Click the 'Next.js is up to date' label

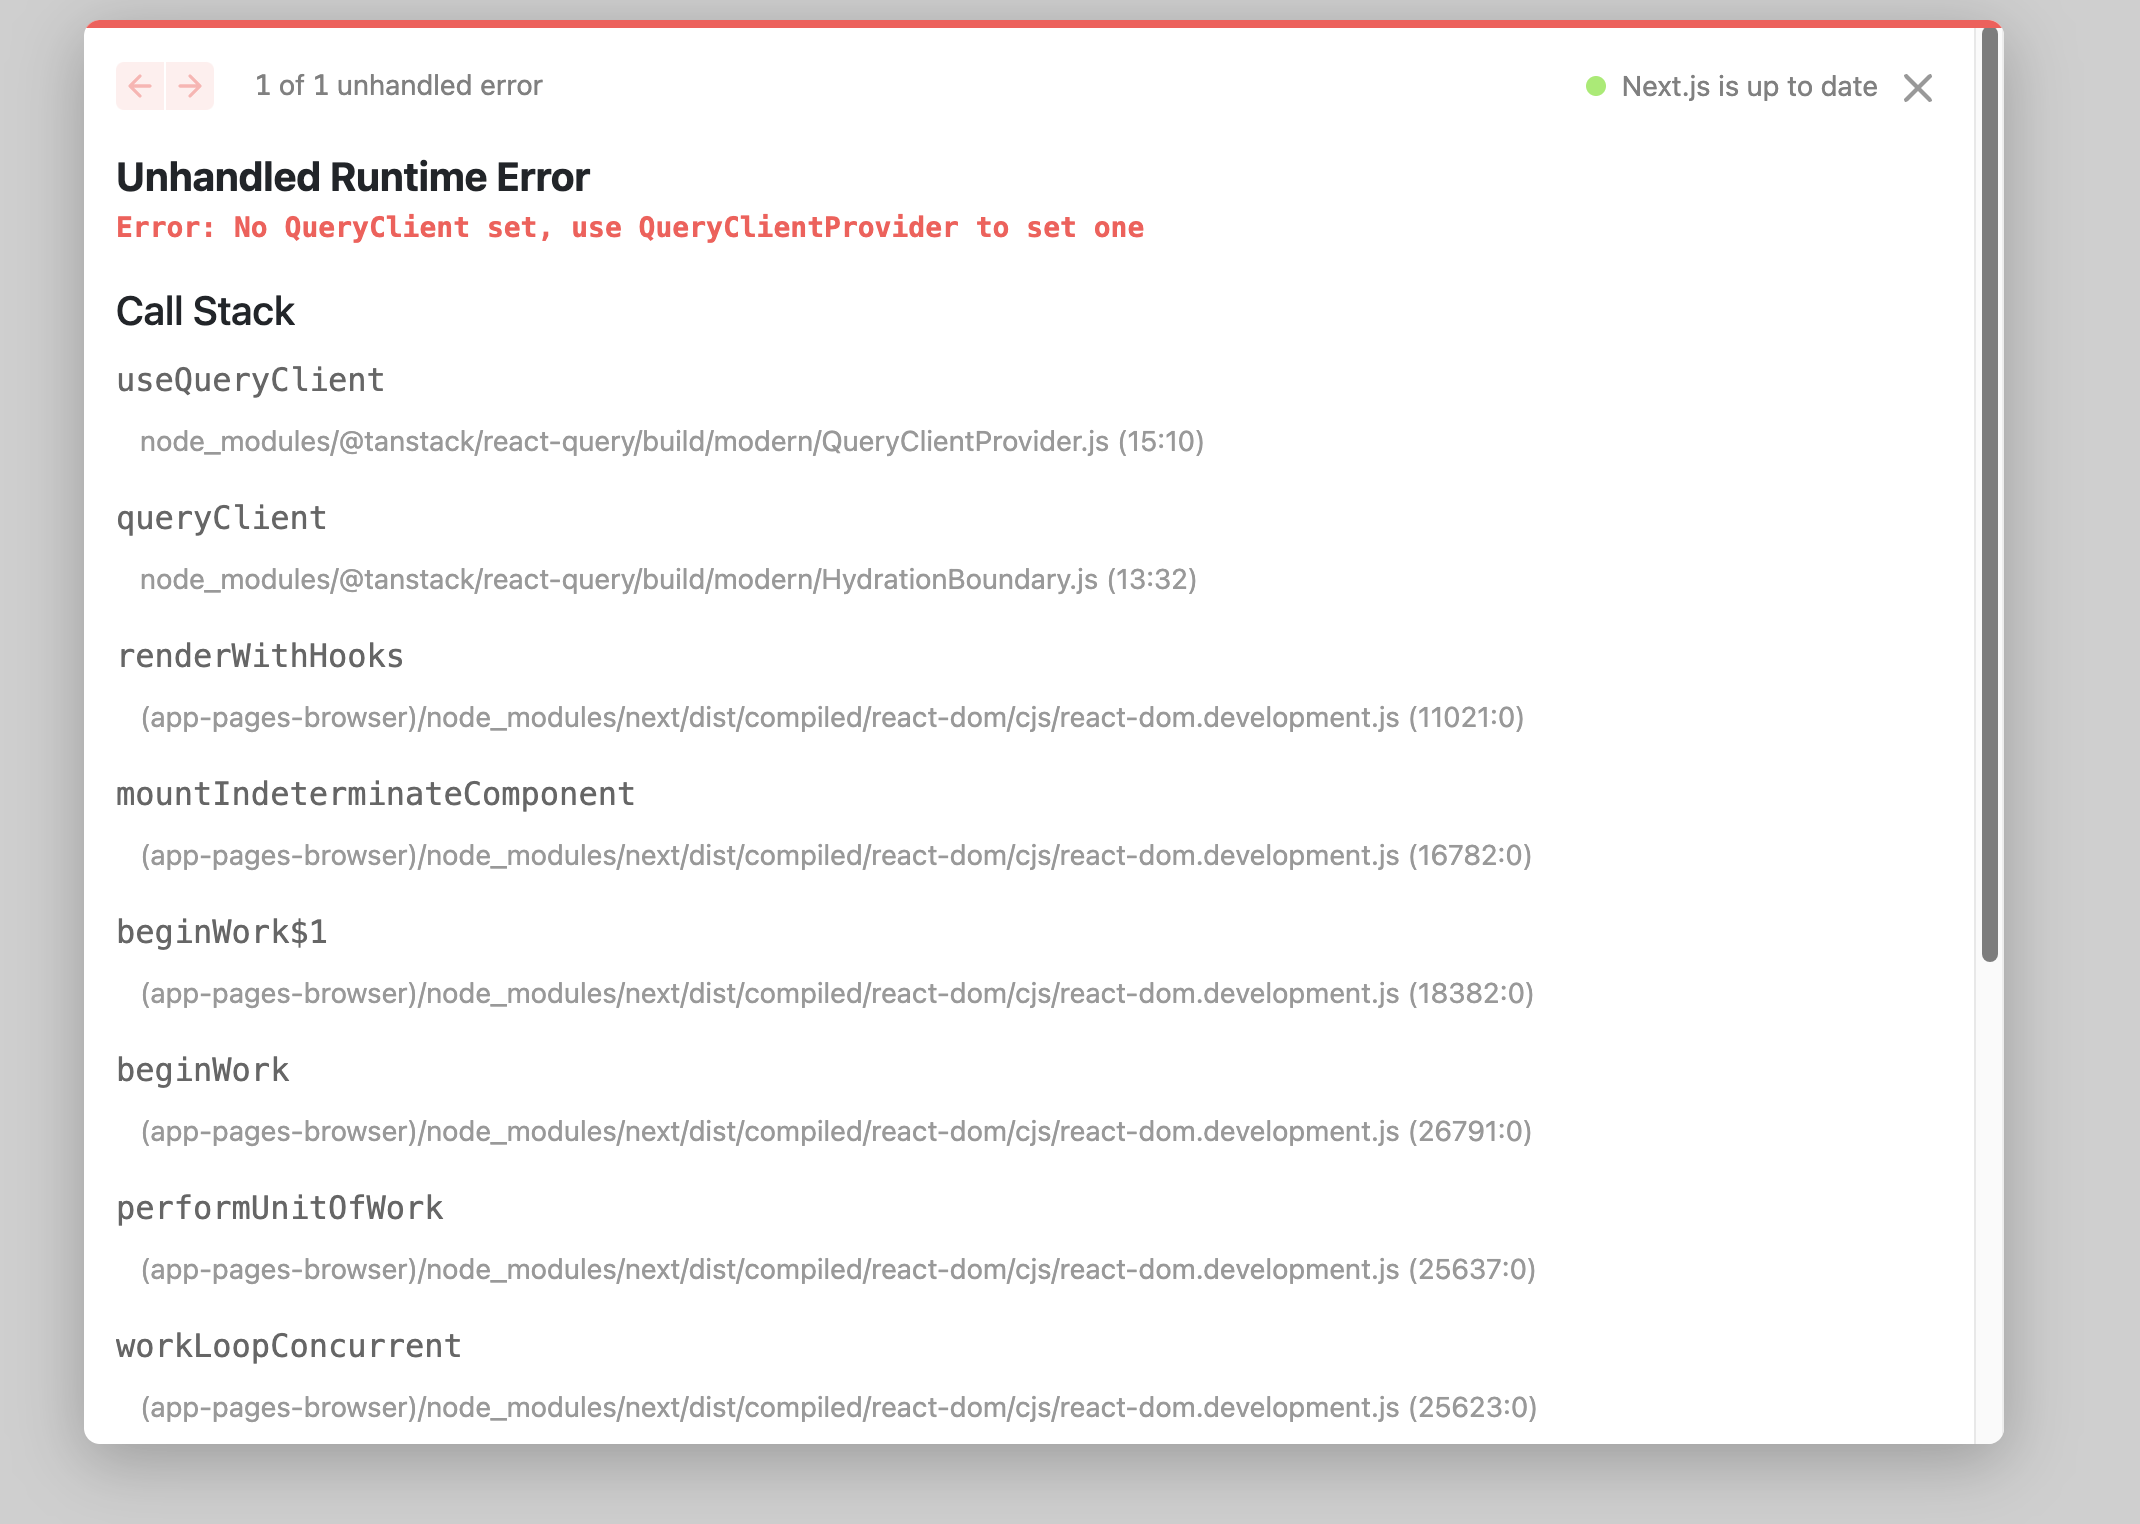(x=1749, y=87)
